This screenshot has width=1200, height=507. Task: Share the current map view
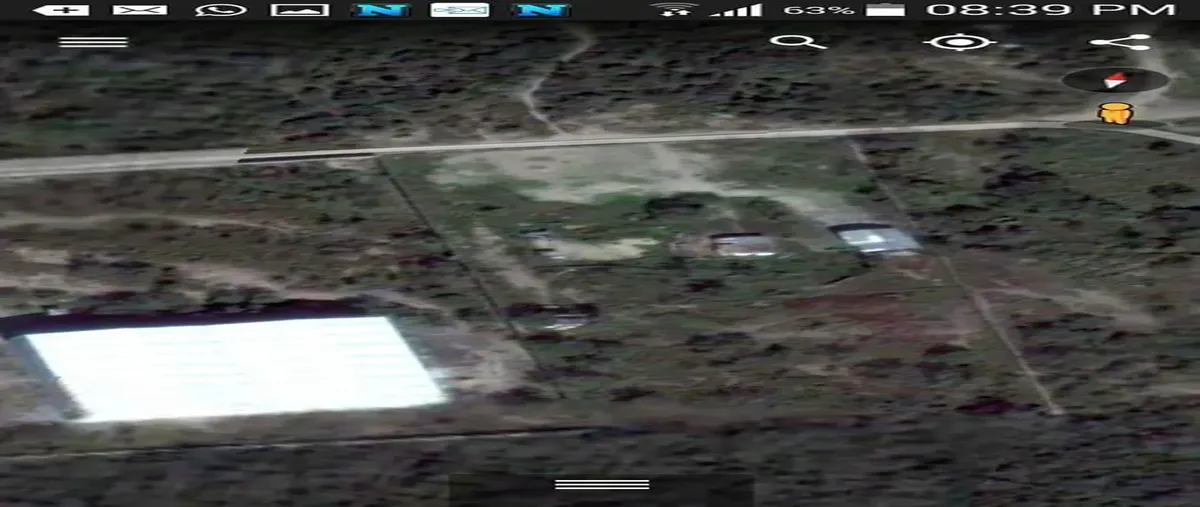coord(1120,42)
